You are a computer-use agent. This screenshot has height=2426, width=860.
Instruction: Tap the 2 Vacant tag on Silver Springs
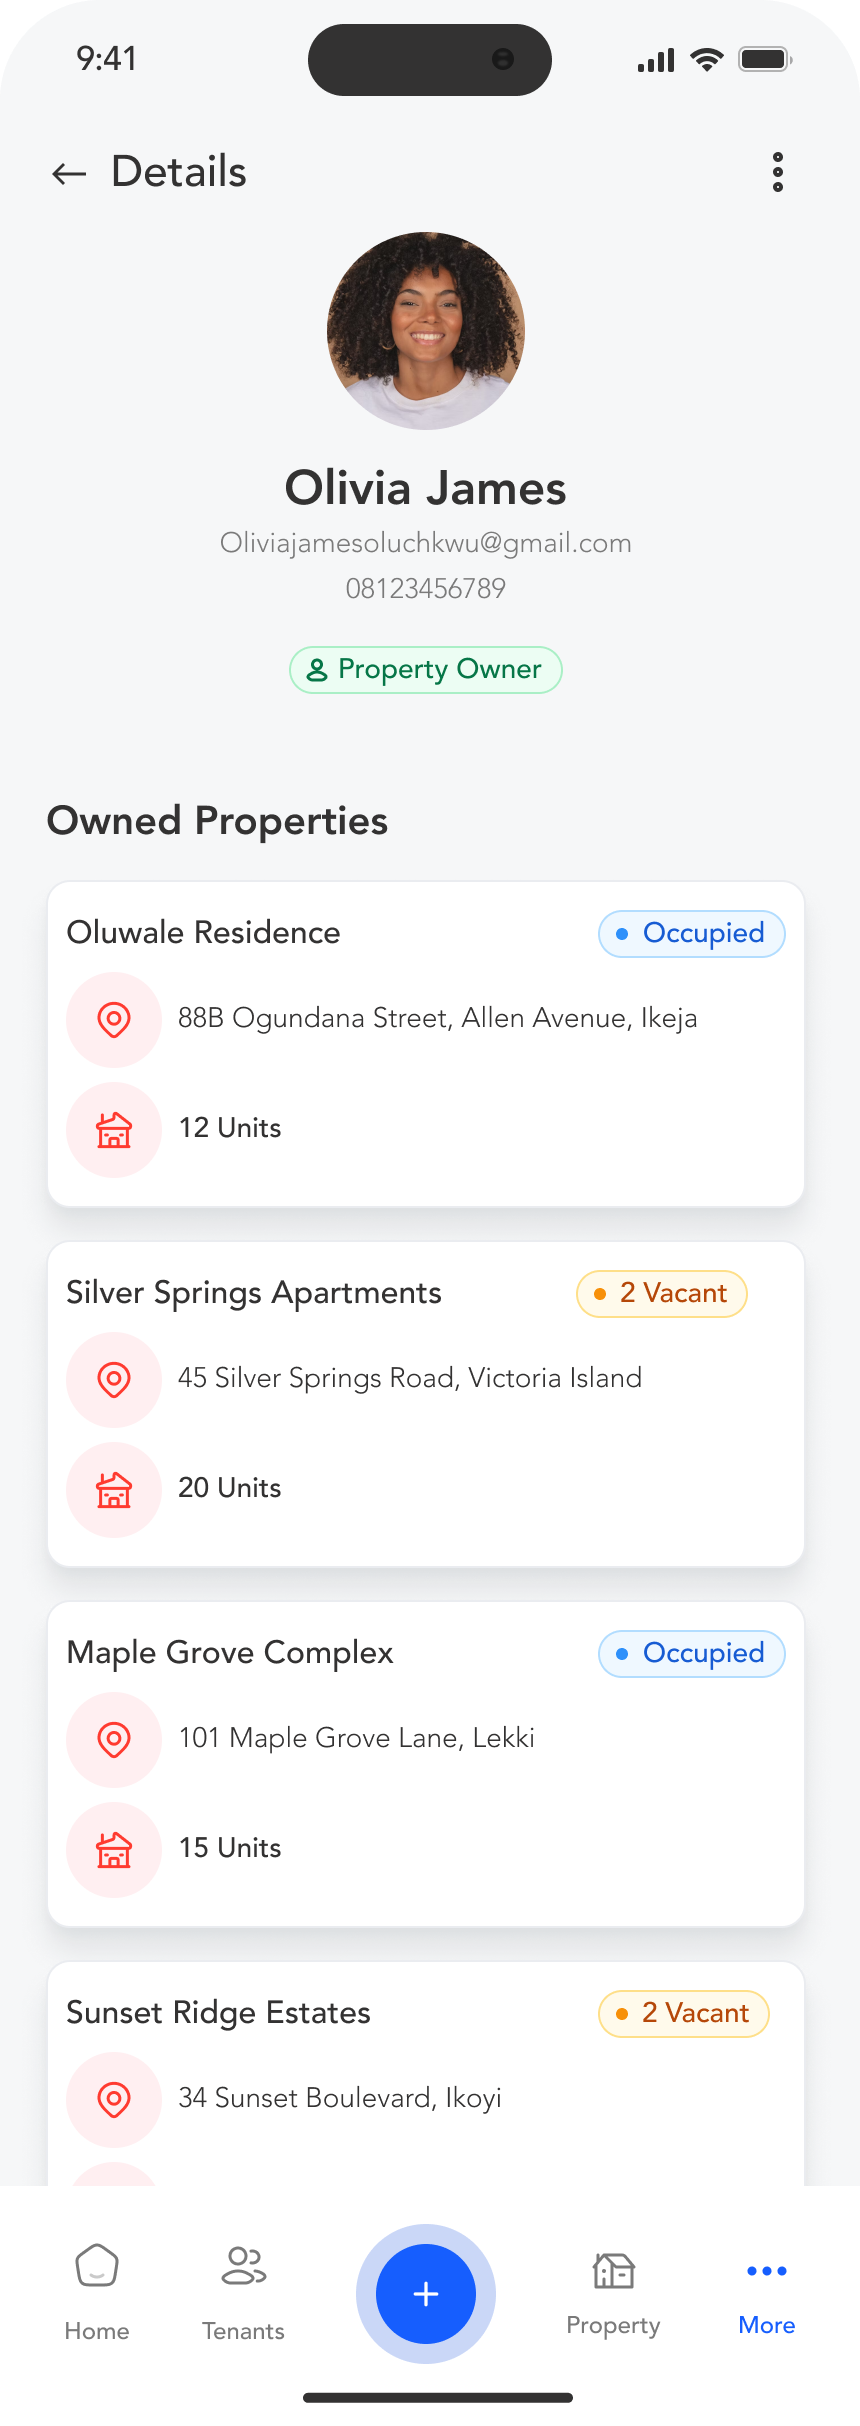tap(661, 1294)
